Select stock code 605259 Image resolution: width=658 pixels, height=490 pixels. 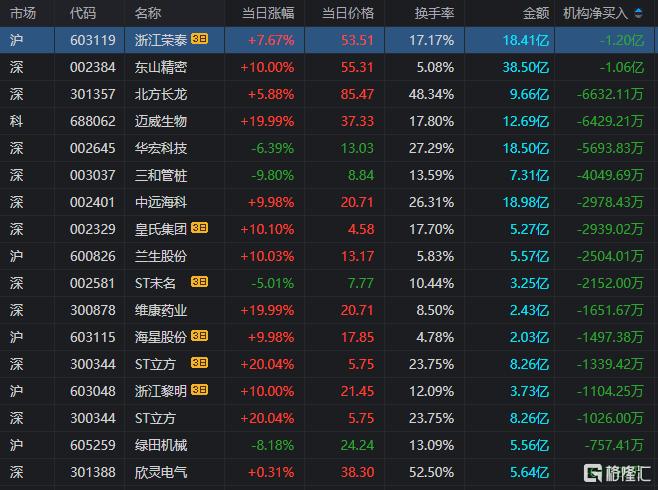tap(93, 445)
